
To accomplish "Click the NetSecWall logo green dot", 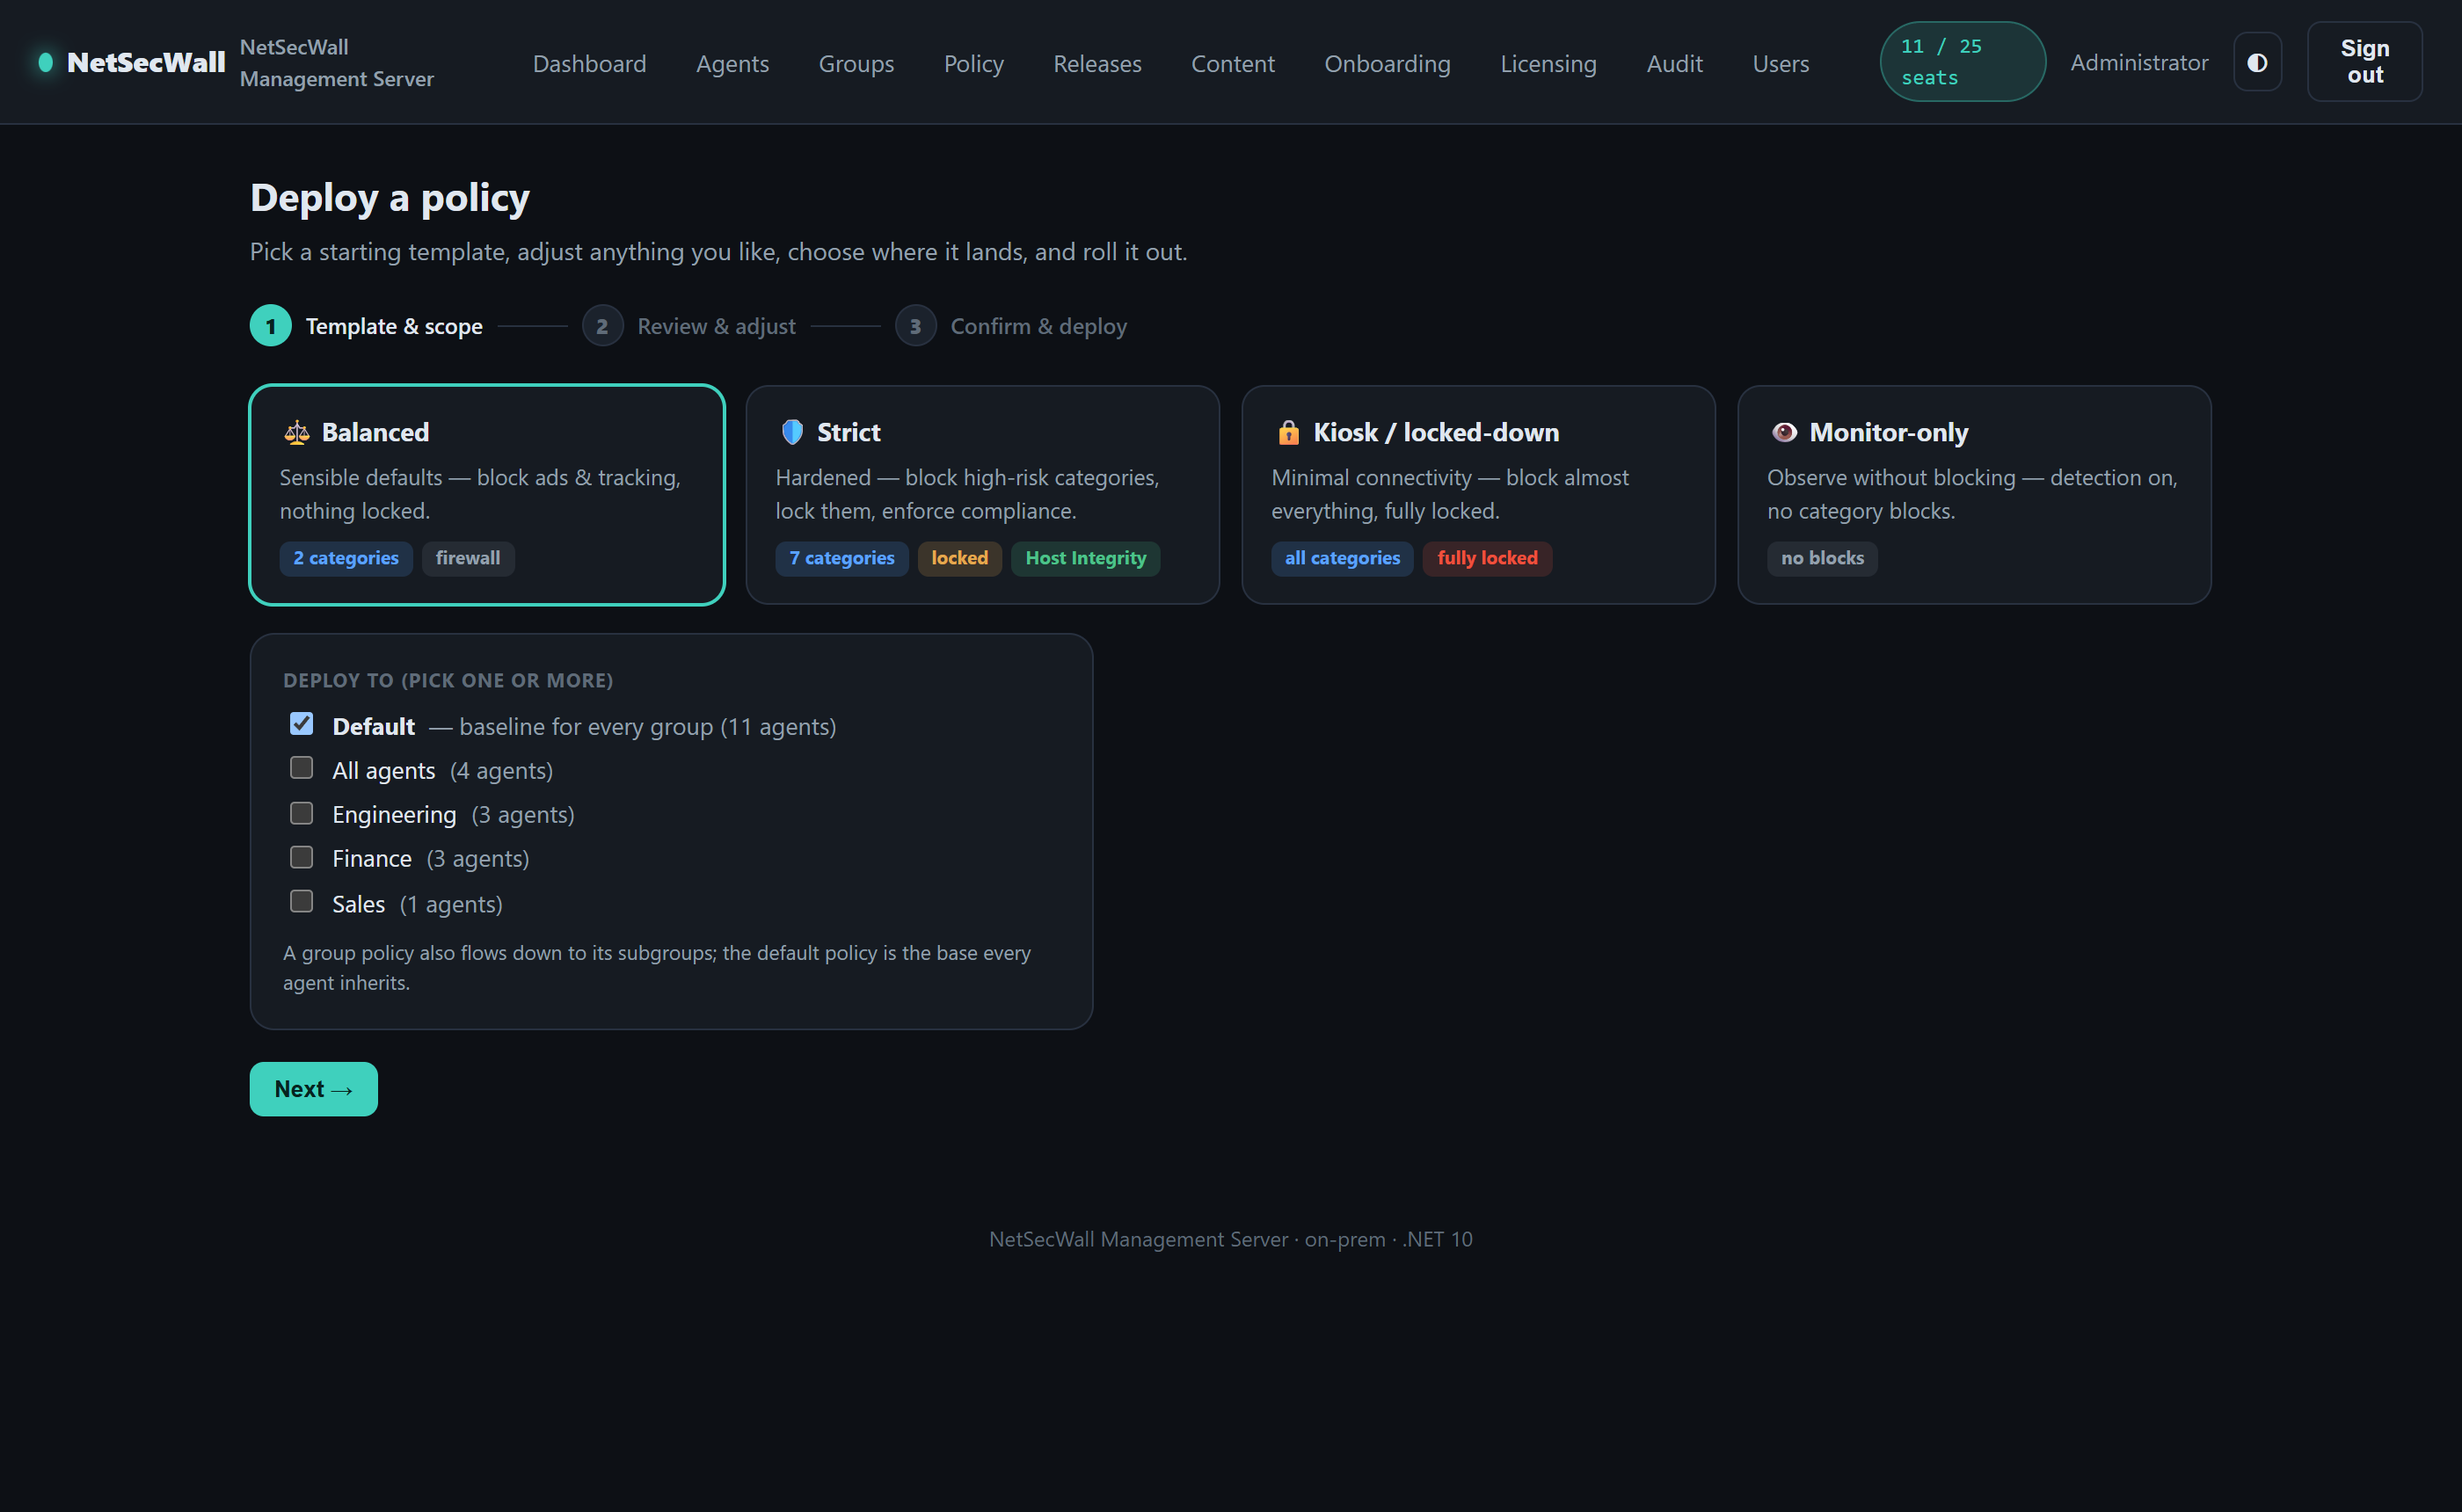I will click(45, 62).
